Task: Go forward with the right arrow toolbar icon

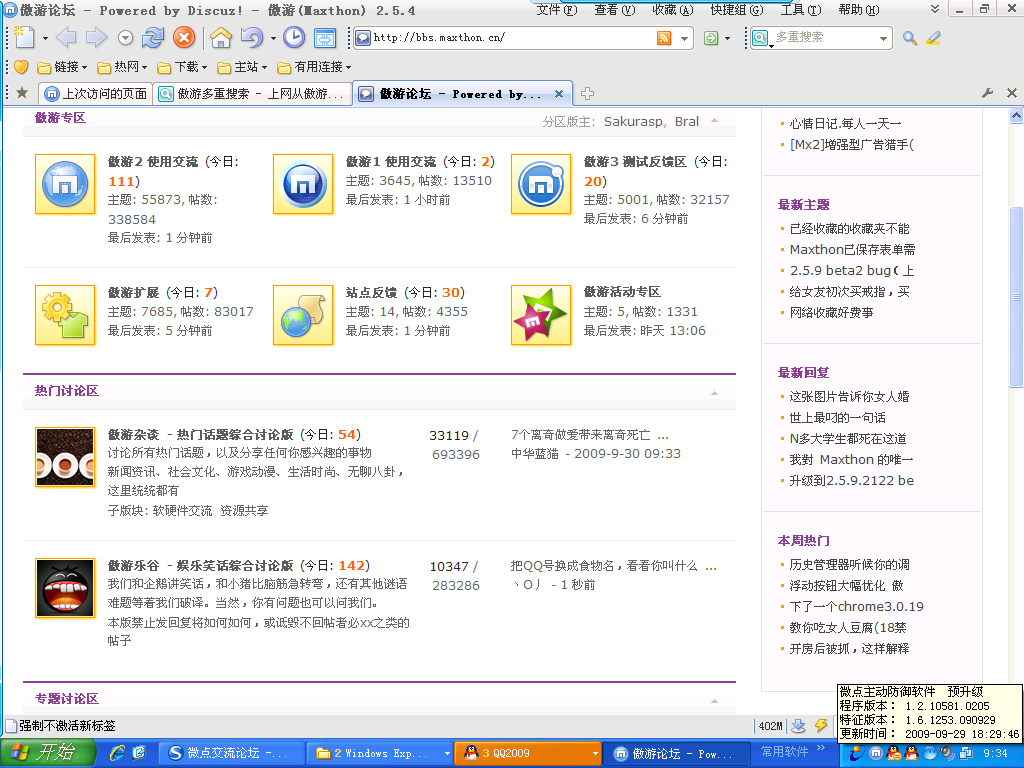Action: click(96, 37)
